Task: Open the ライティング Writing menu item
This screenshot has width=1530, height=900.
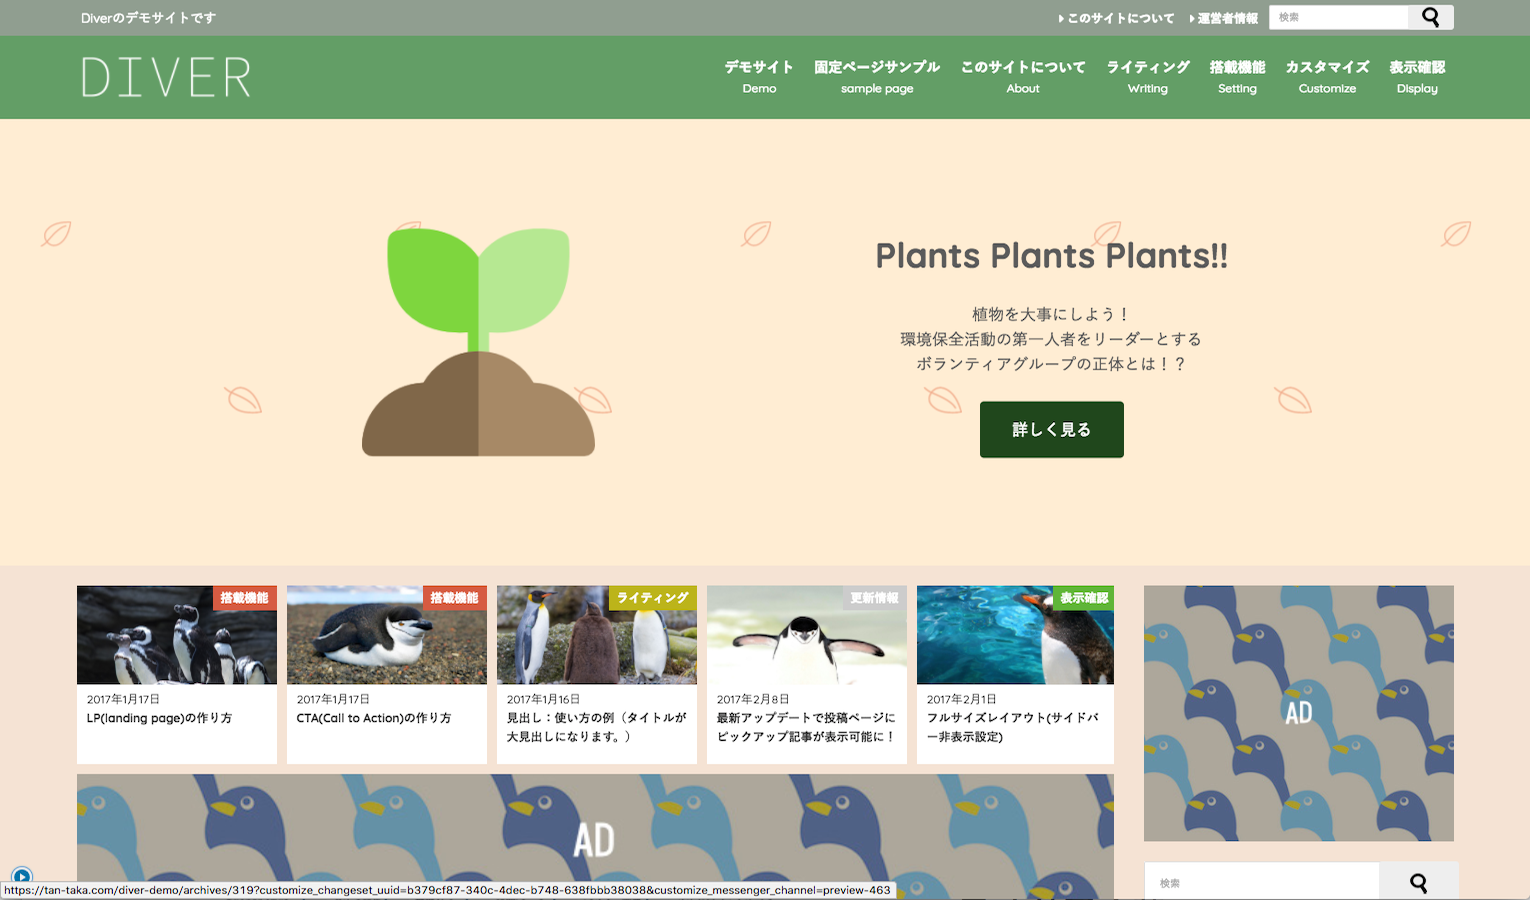Action: (1148, 77)
